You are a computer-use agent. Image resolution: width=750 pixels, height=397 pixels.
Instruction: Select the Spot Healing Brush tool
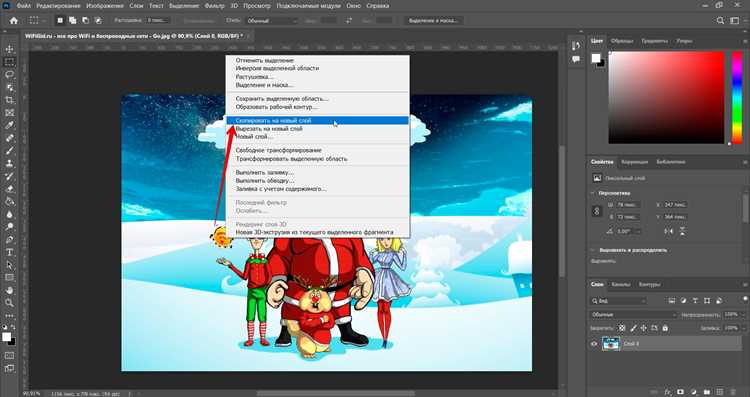coord(10,138)
